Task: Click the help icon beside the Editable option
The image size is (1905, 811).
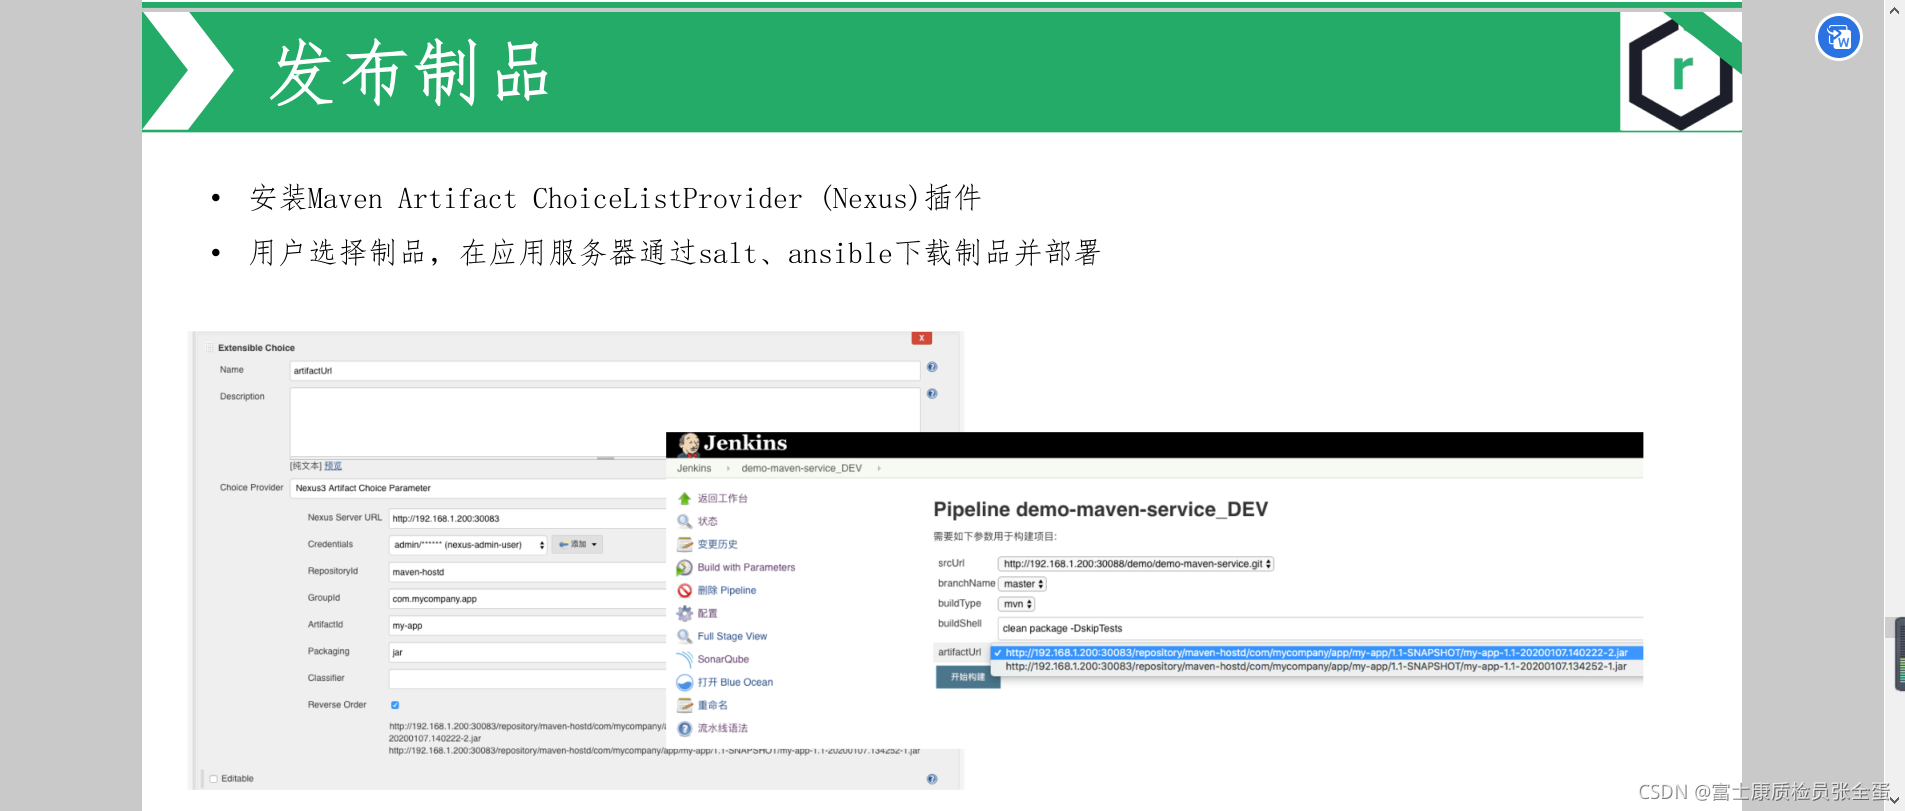Action: [x=932, y=779]
